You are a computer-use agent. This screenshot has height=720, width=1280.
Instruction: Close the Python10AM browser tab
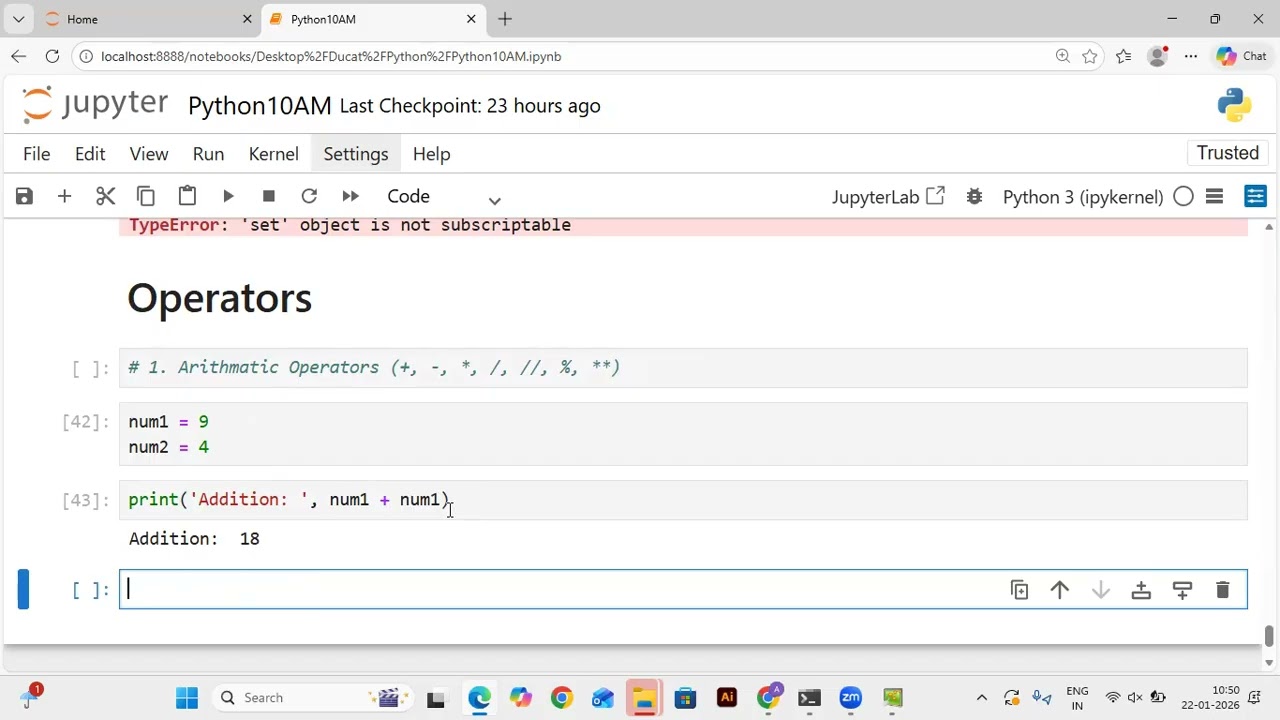(471, 19)
